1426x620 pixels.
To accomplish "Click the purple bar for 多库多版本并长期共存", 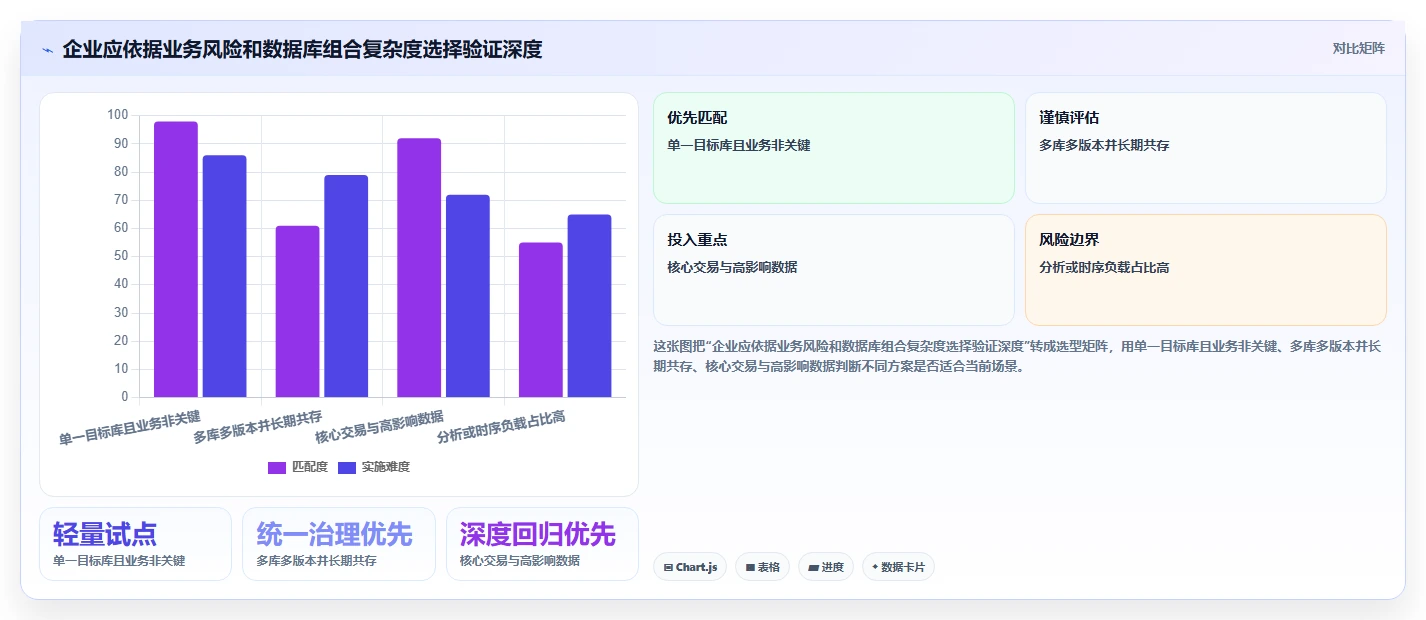I will pos(297,311).
